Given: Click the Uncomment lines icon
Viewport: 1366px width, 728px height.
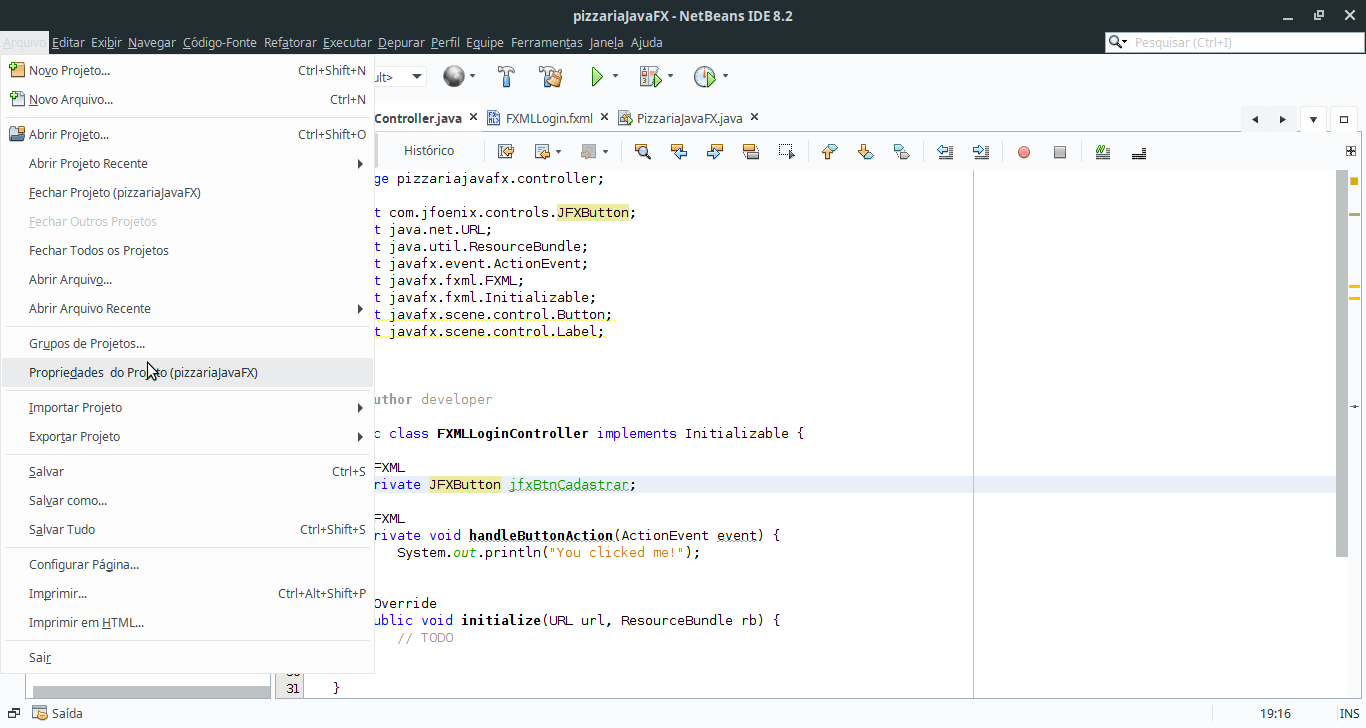Looking at the screenshot, I should pyautogui.click(x=1138, y=152).
